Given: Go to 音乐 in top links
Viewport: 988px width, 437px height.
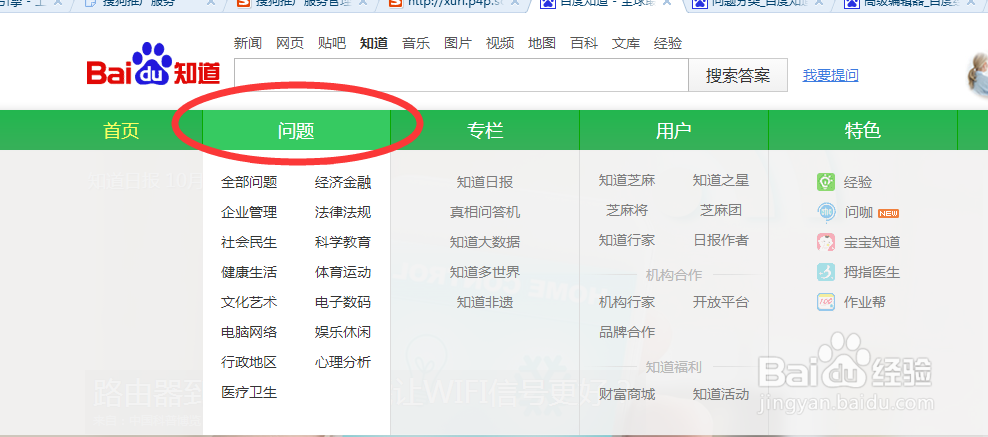Looking at the screenshot, I should pyautogui.click(x=416, y=43).
